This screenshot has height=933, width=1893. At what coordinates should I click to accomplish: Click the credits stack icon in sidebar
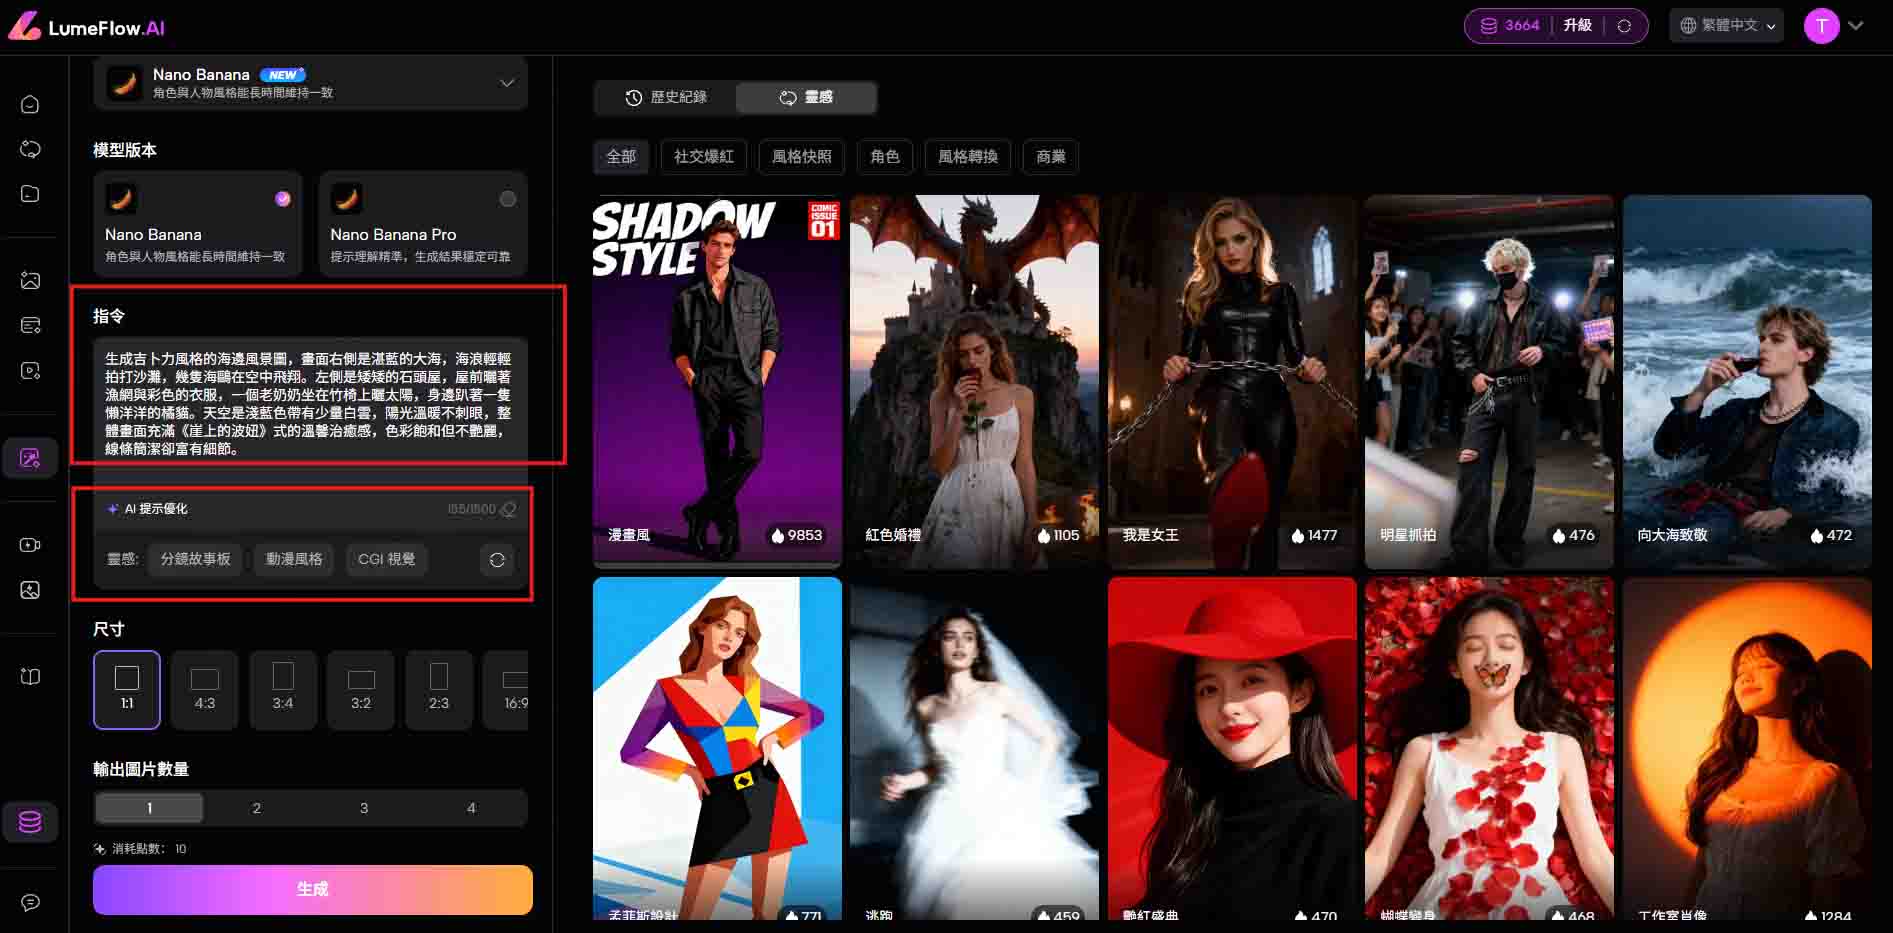point(30,822)
